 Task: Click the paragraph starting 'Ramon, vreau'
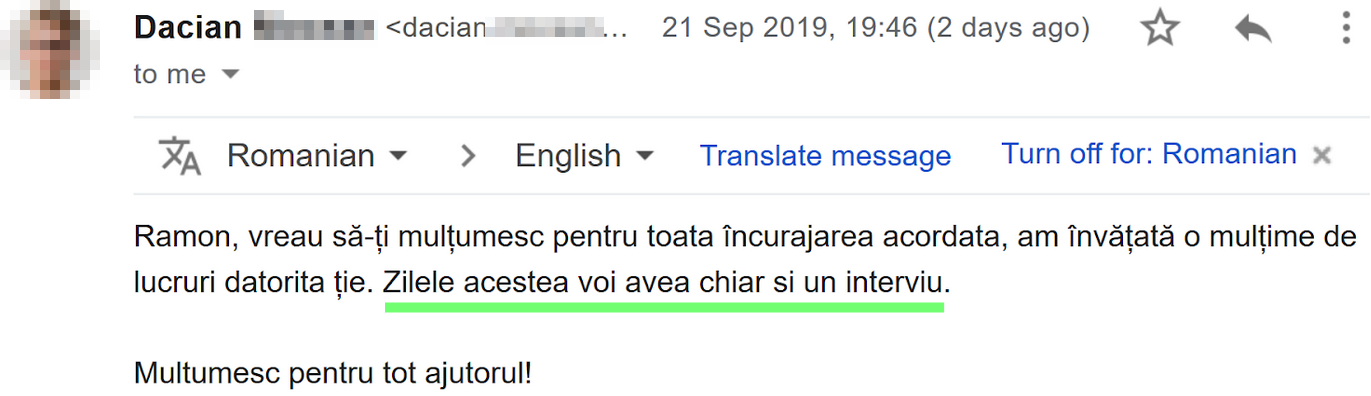pos(746,261)
